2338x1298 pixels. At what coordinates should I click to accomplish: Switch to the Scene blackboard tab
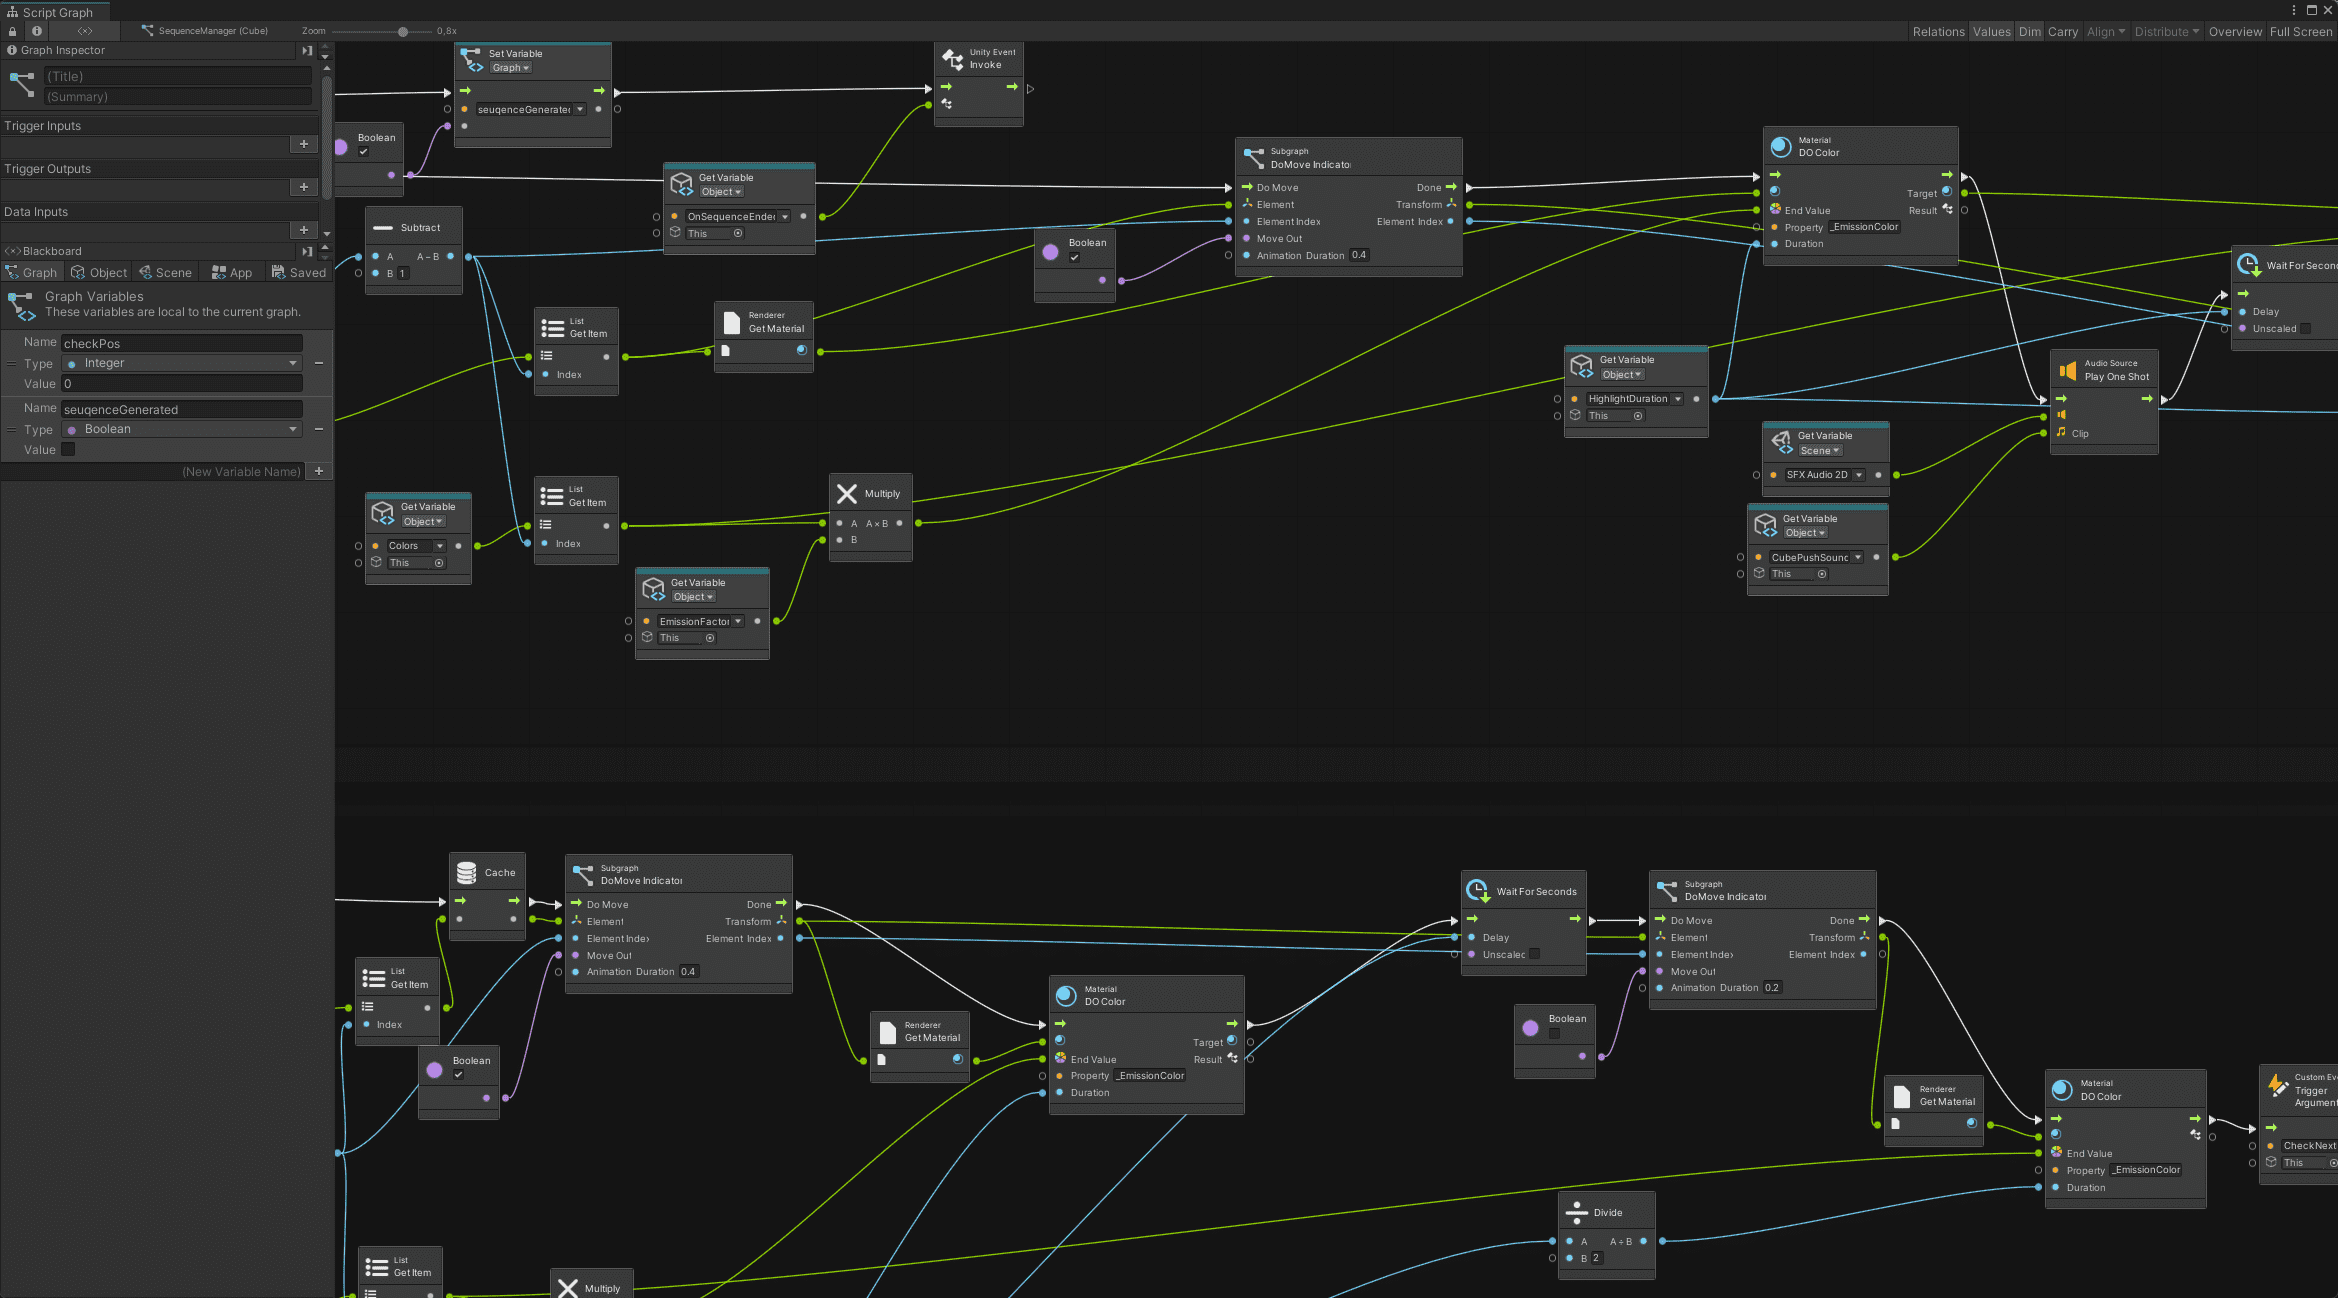[x=165, y=273]
